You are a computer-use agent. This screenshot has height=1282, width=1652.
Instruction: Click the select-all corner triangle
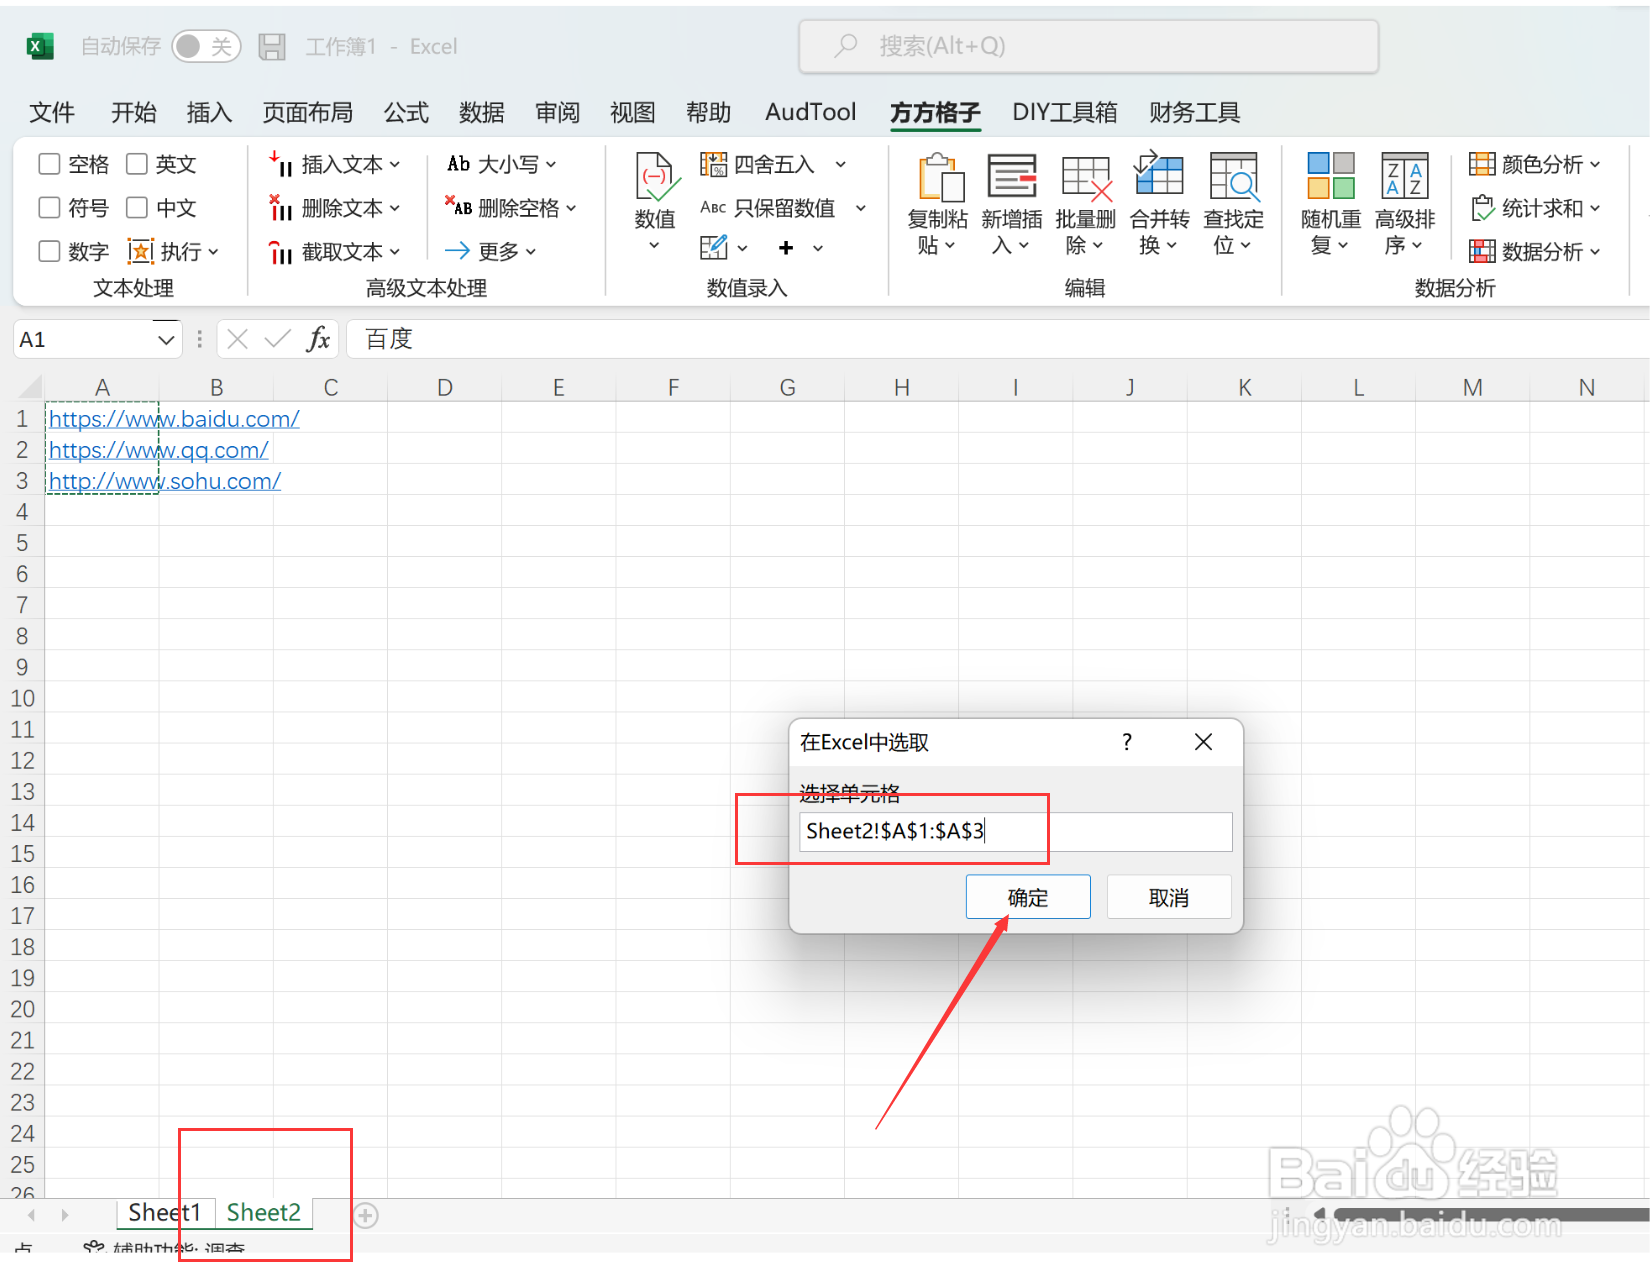30,387
